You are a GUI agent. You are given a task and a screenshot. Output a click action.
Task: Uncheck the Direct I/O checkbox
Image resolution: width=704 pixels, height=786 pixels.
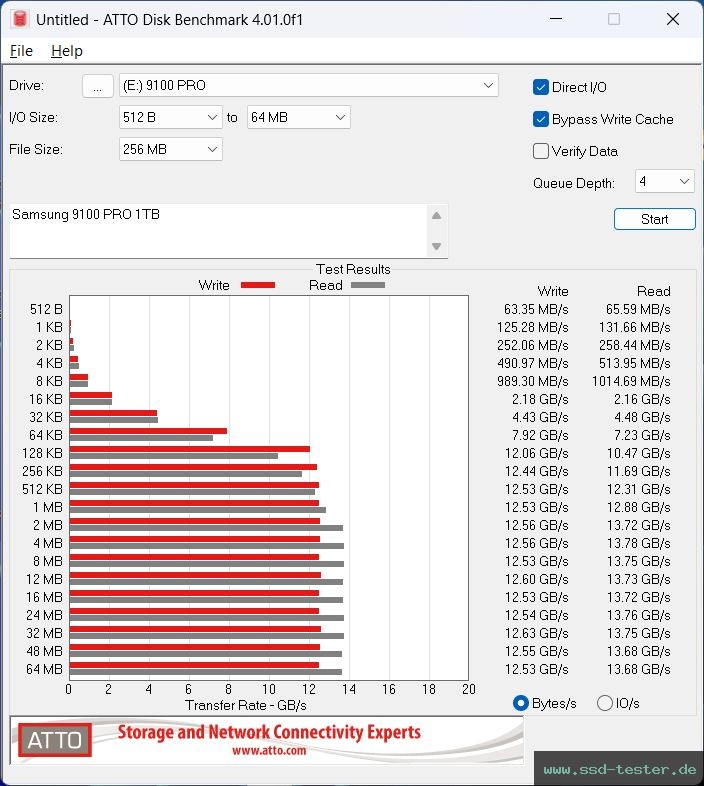pos(541,87)
